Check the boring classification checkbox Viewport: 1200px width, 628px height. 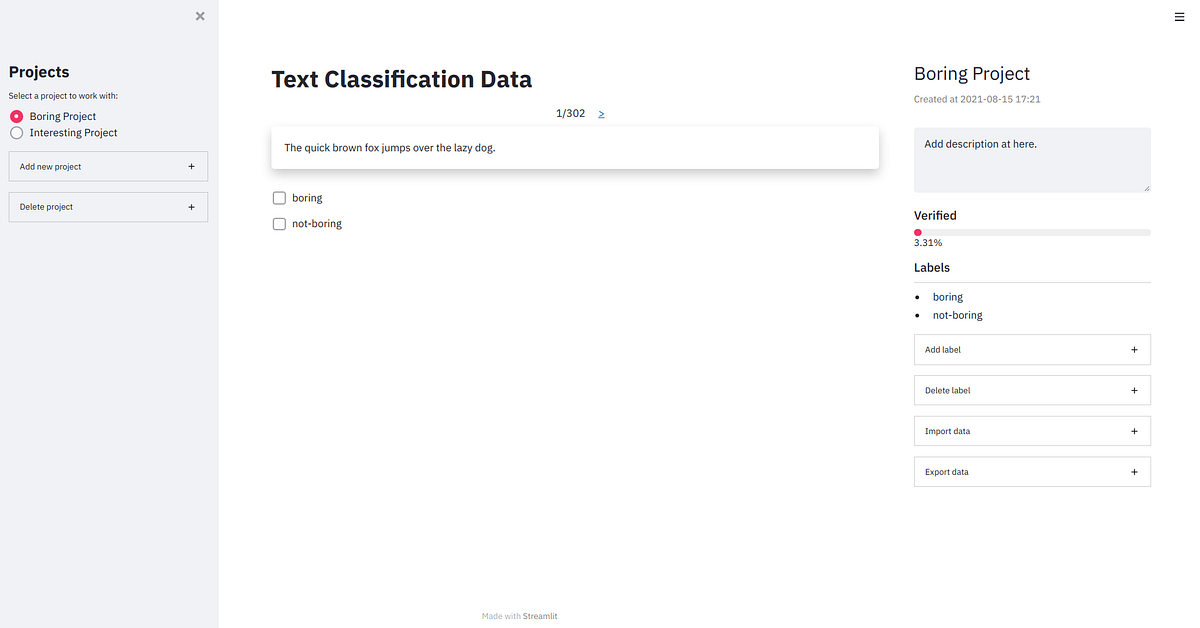279,197
